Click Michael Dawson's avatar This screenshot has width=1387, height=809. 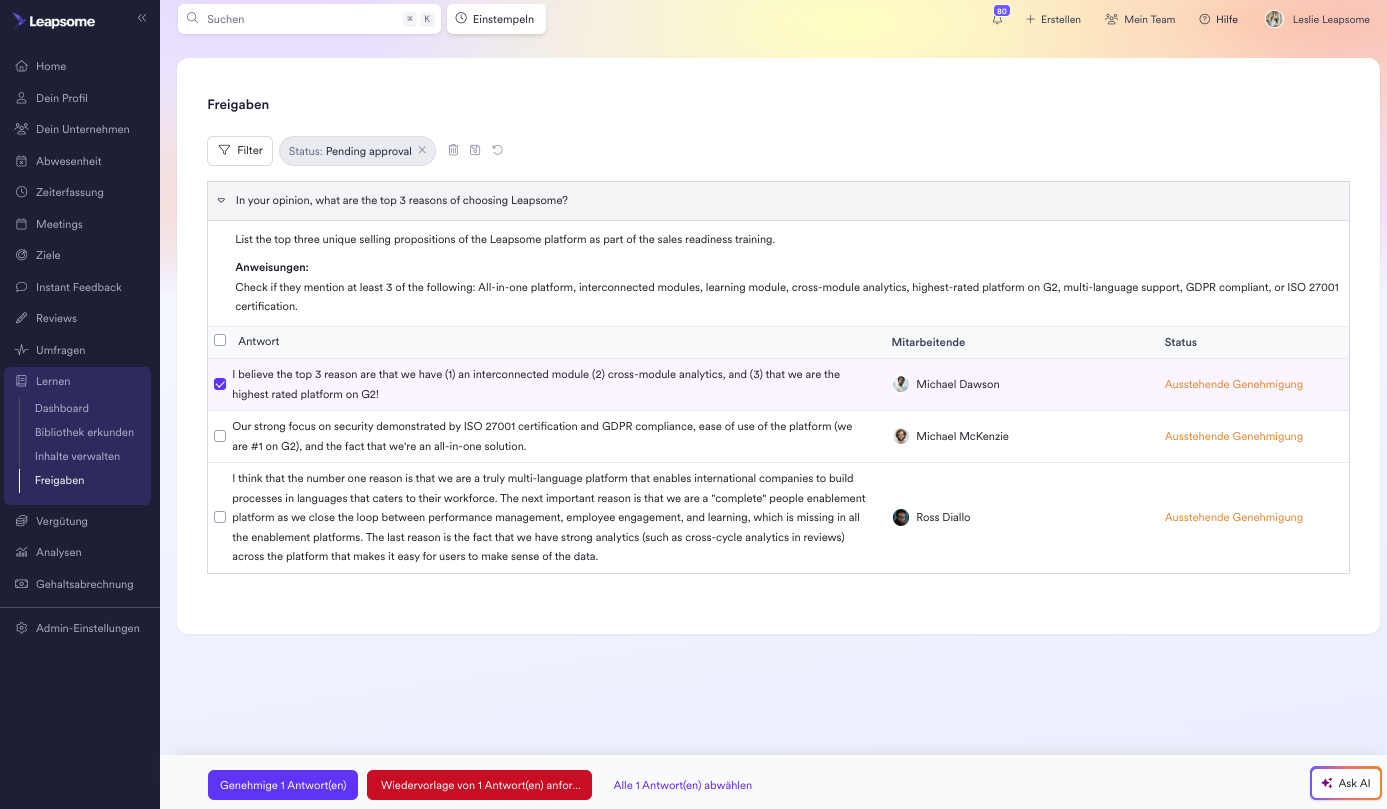(901, 384)
